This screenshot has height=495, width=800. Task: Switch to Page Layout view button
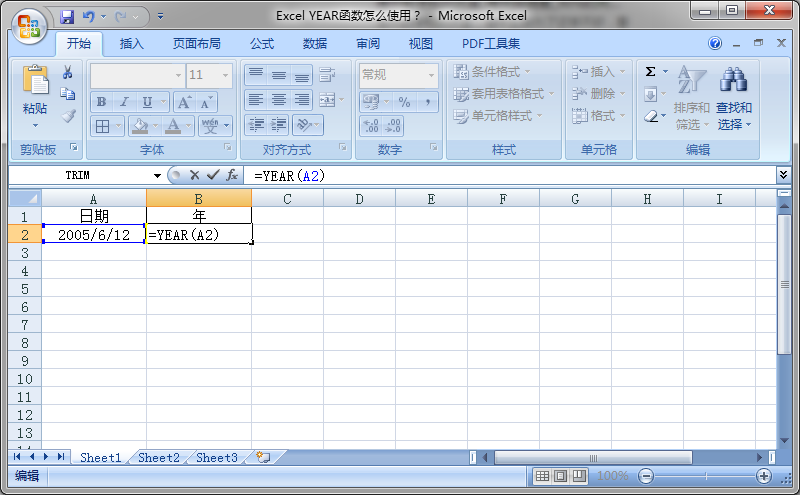click(560, 476)
